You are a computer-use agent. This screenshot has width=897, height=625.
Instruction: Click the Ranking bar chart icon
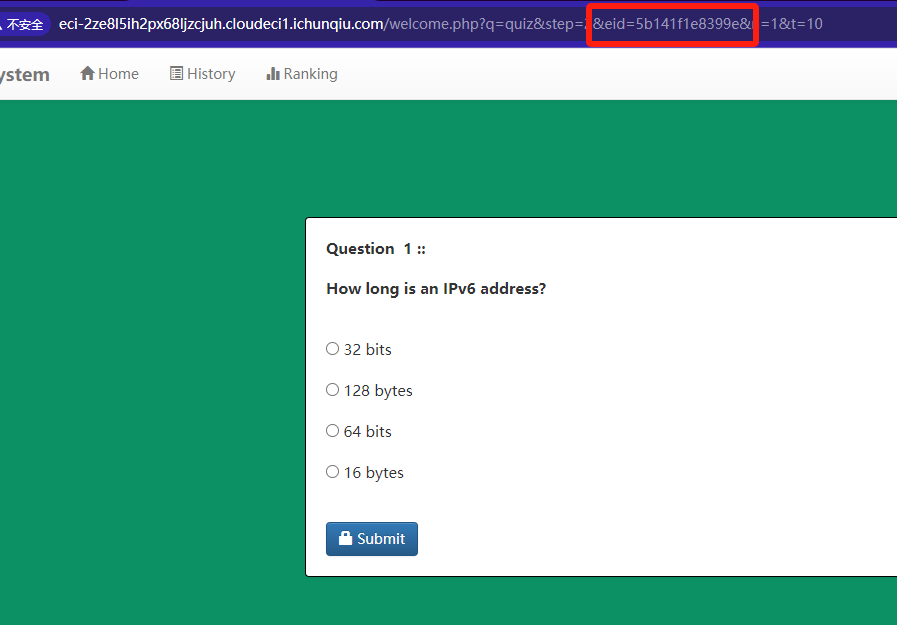pyautogui.click(x=273, y=74)
